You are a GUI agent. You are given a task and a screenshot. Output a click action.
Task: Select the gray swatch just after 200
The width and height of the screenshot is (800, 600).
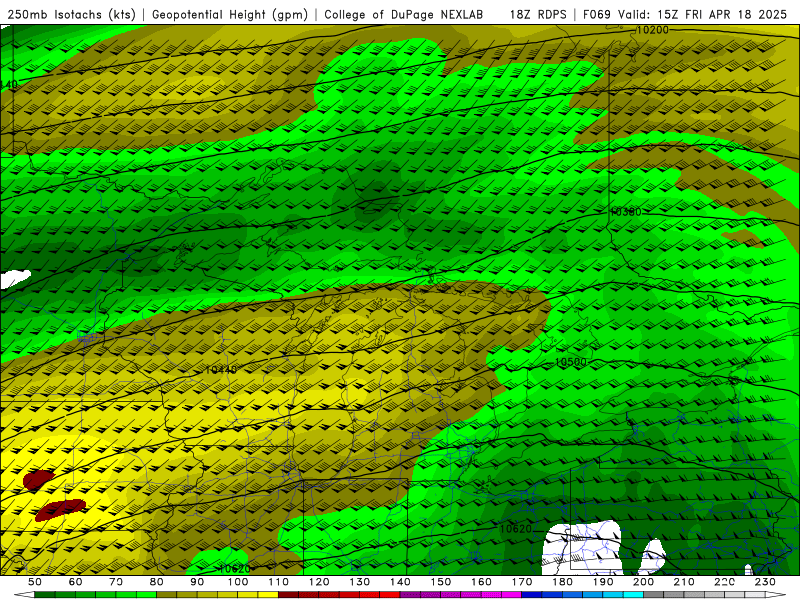[654, 595]
